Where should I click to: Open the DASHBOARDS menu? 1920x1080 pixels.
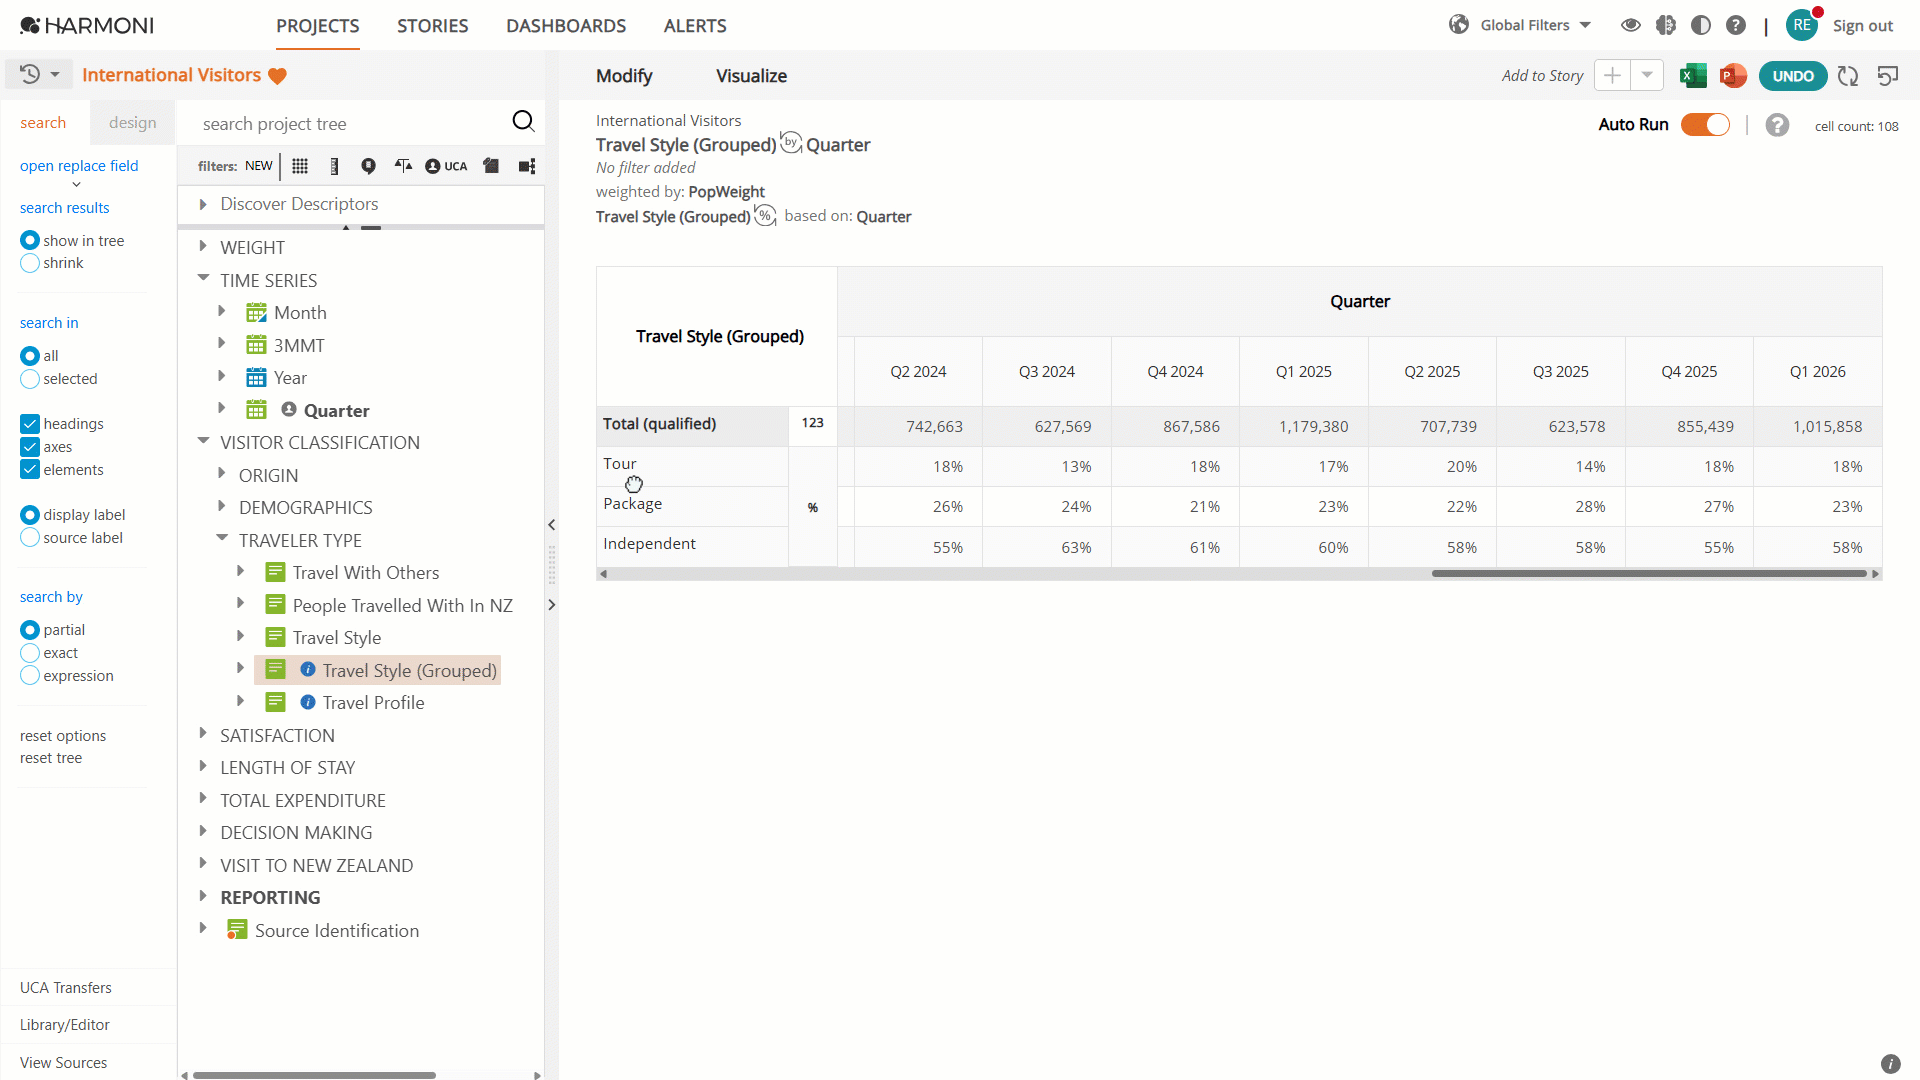tap(566, 26)
